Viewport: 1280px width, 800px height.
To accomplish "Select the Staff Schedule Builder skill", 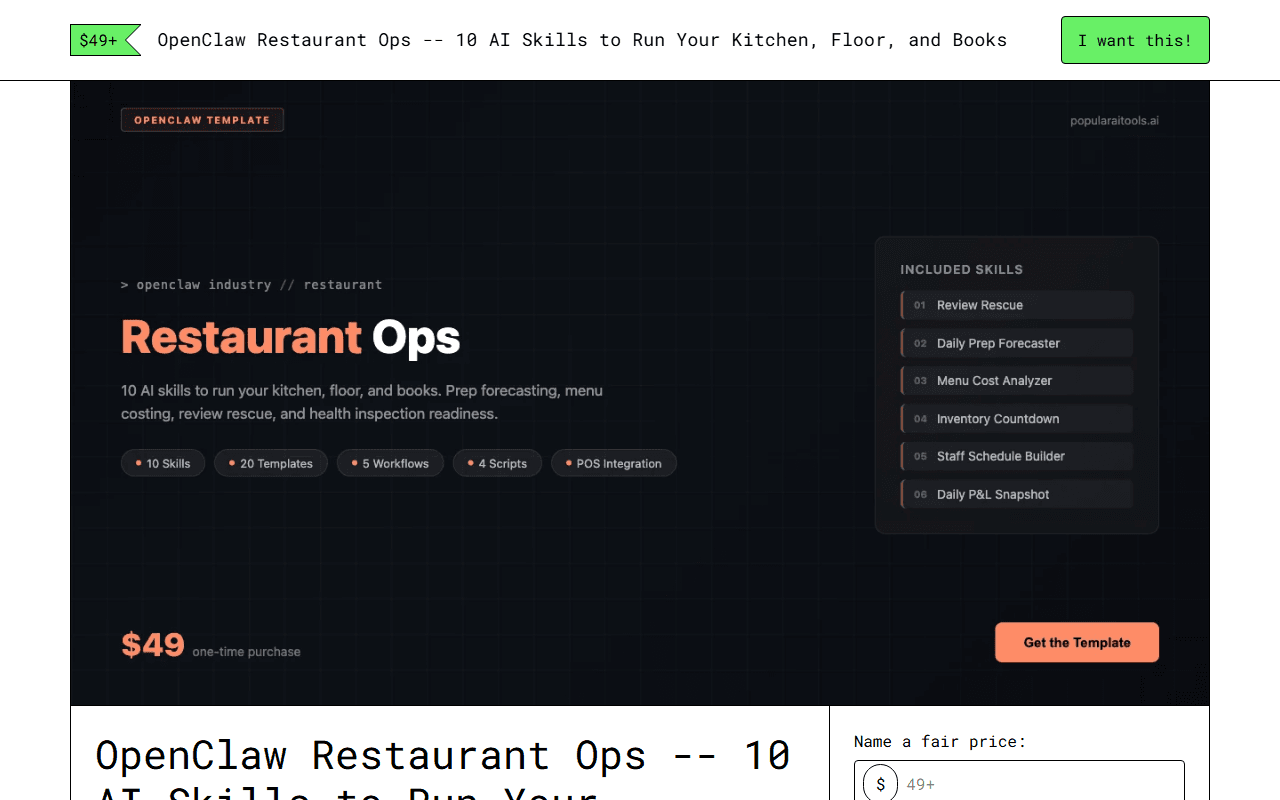I will [1016, 456].
